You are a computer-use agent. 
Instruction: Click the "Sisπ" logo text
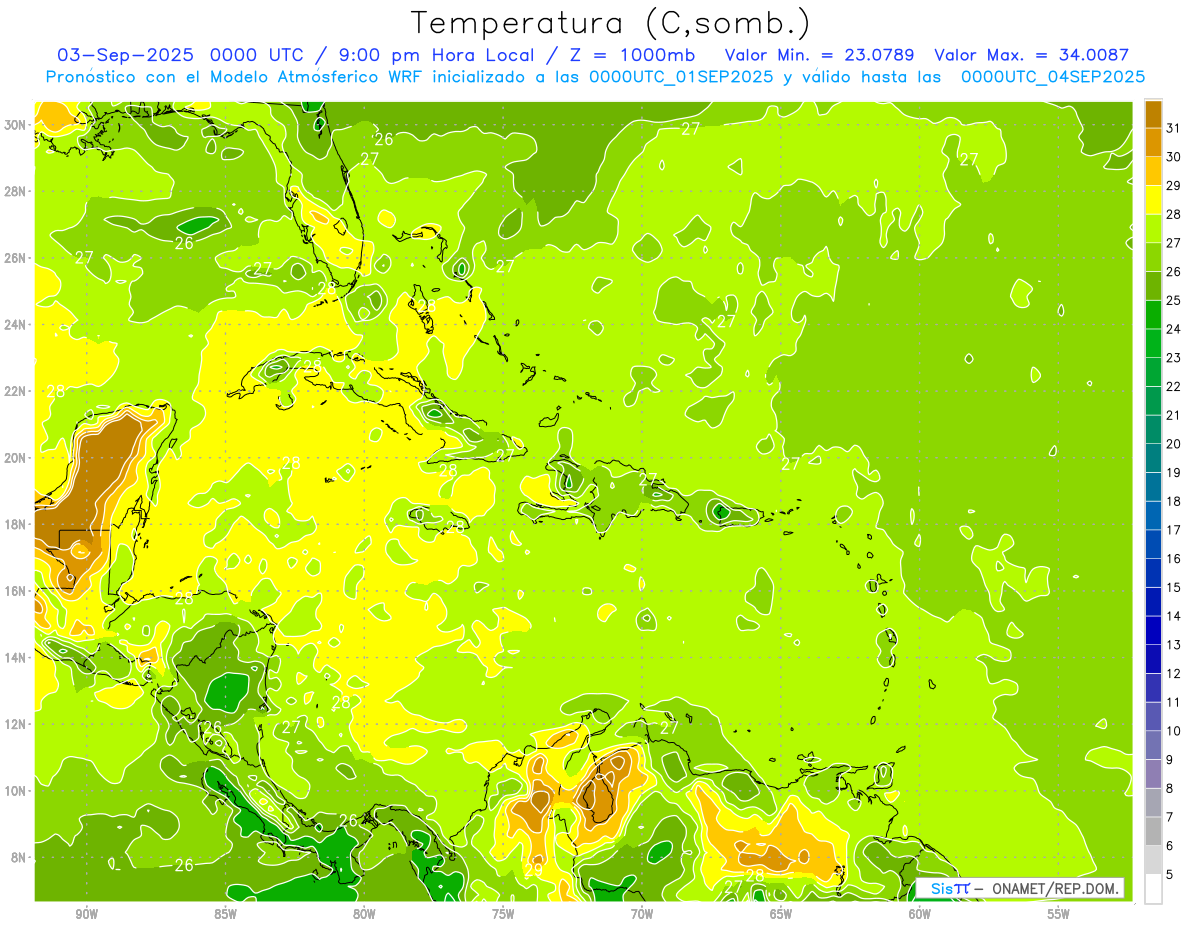tap(950, 888)
